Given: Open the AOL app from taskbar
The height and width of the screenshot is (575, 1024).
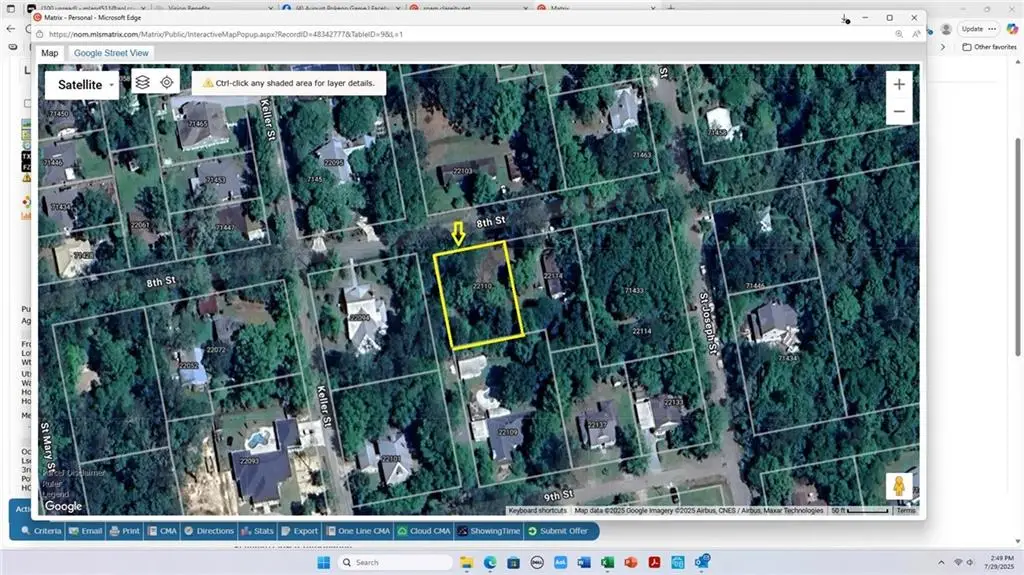Looking at the screenshot, I should pyautogui.click(x=560, y=562).
